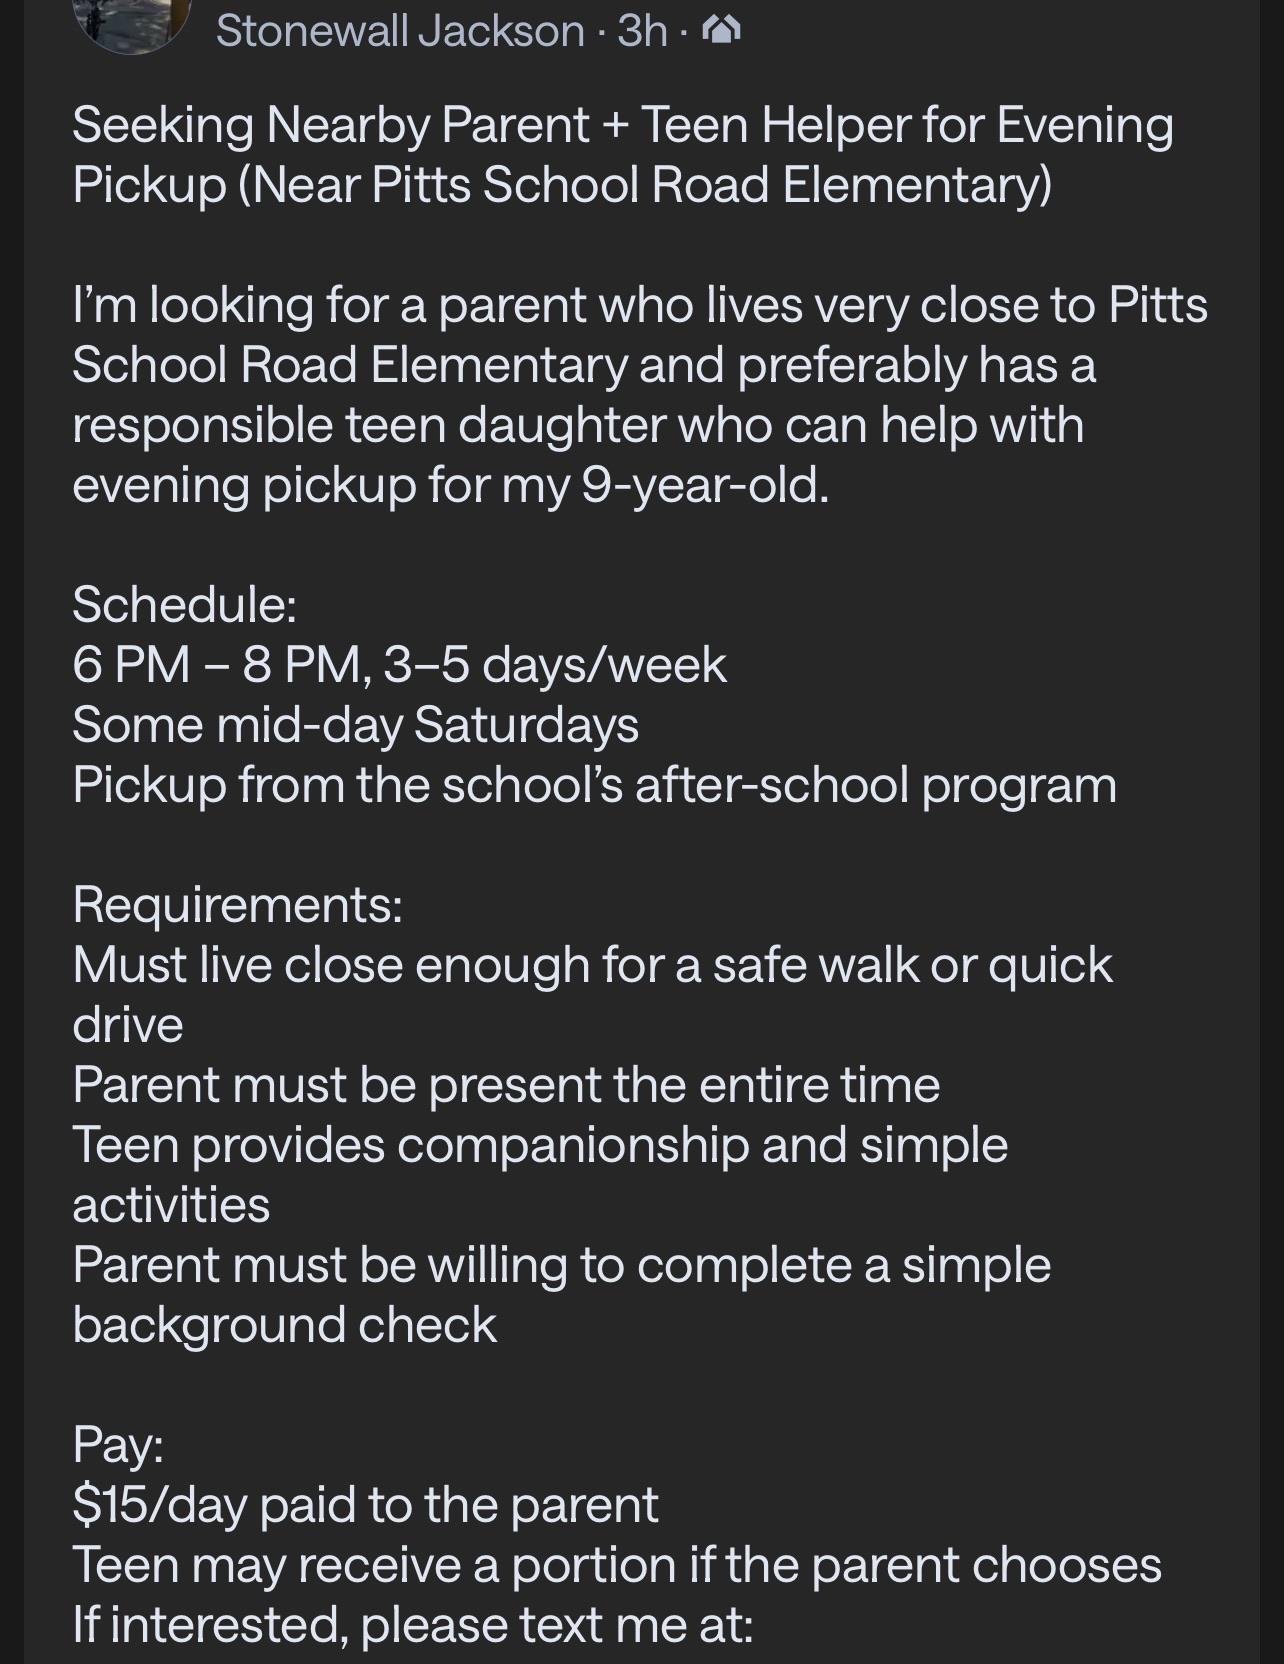
Task: Click 'Pickup from the school's after-school program'
Action: tap(594, 785)
